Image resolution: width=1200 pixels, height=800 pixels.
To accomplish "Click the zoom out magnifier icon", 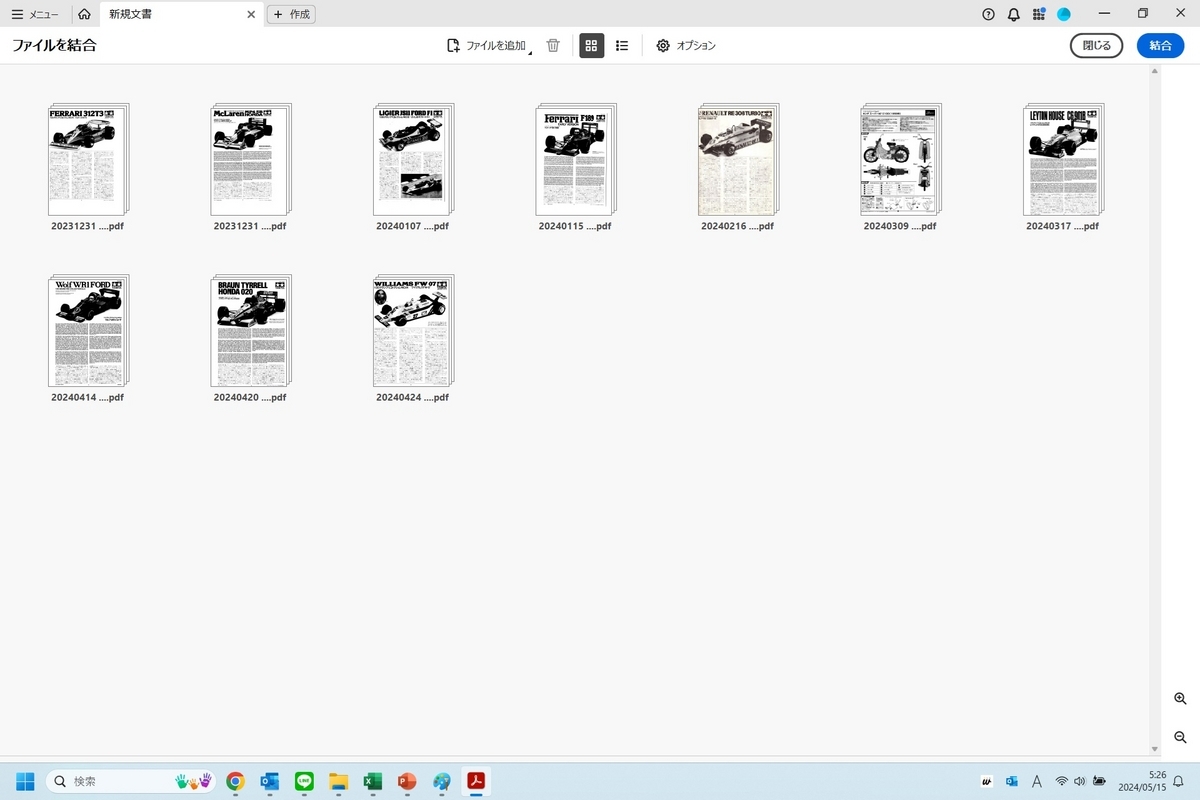I will (x=1180, y=737).
